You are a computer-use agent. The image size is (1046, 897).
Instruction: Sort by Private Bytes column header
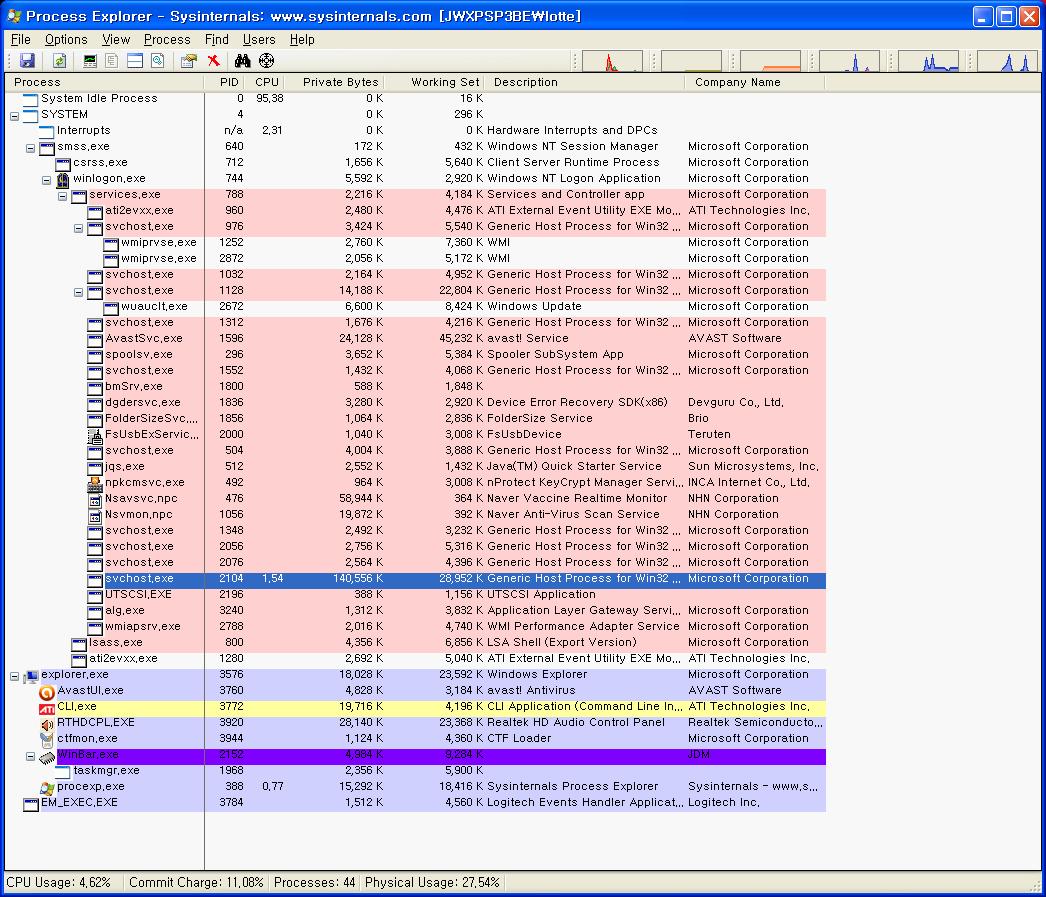[x=335, y=82]
